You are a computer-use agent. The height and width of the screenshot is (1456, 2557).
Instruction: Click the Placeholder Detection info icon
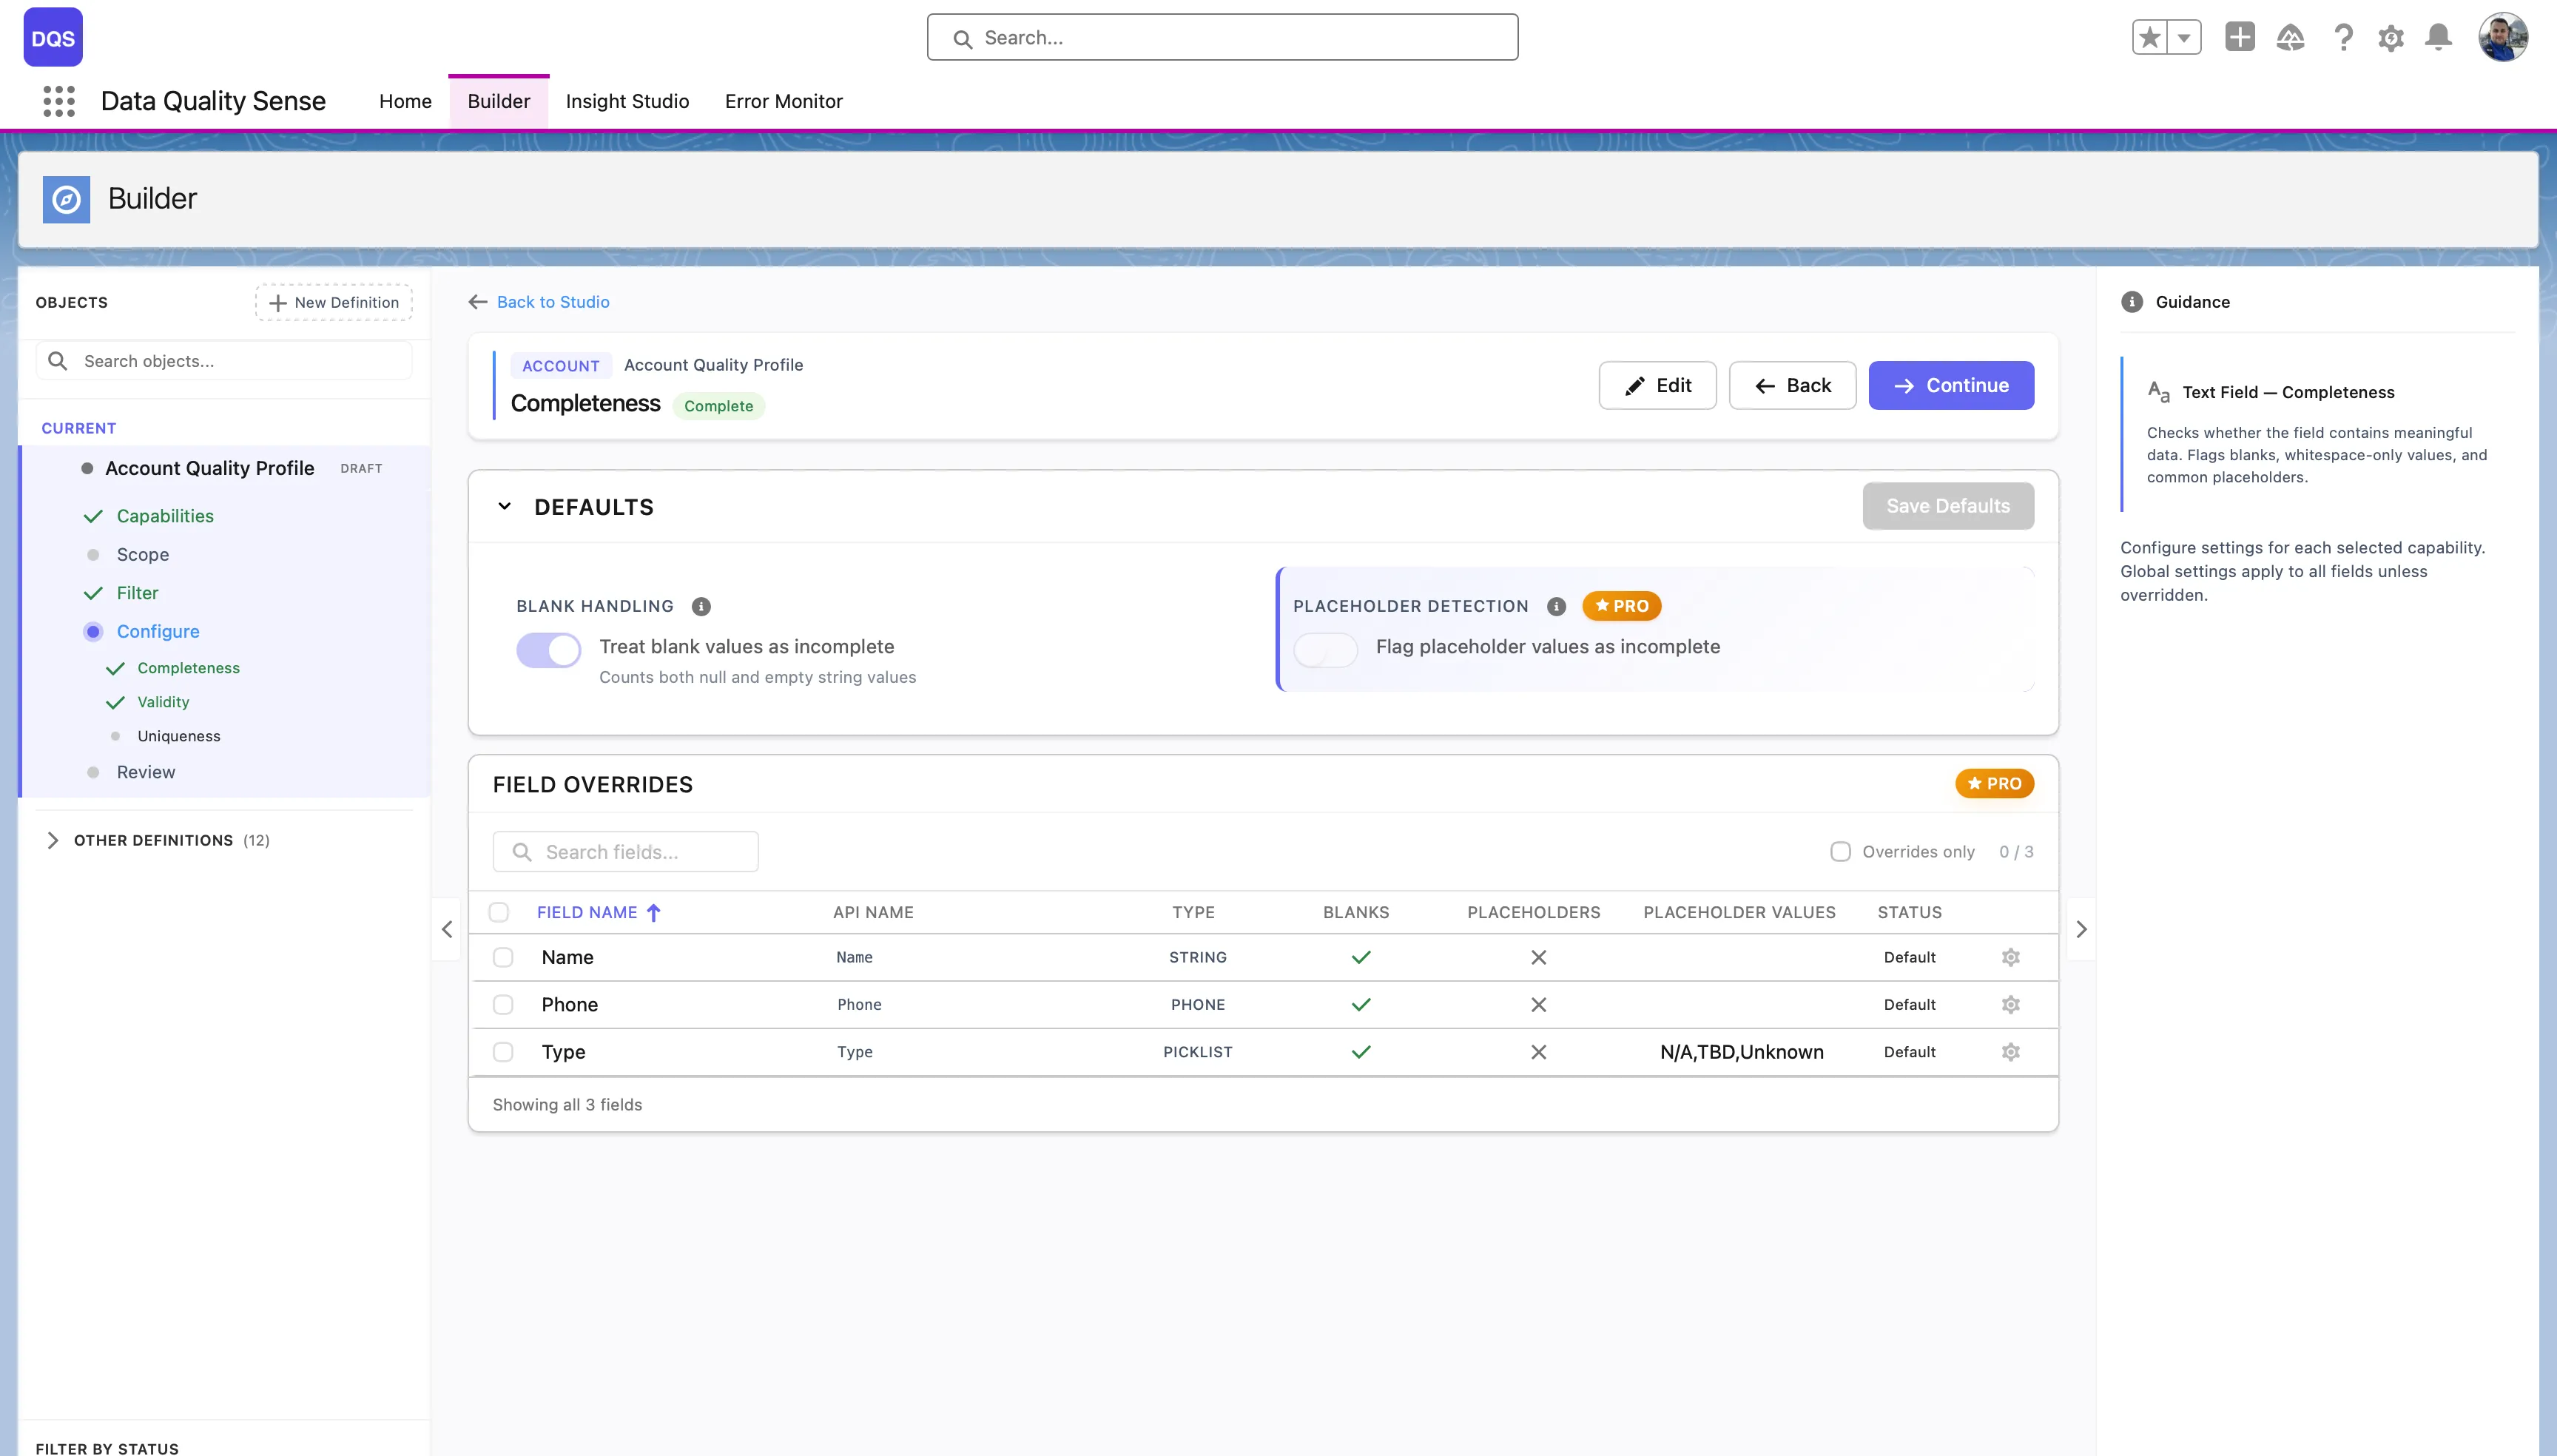coord(1557,606)
